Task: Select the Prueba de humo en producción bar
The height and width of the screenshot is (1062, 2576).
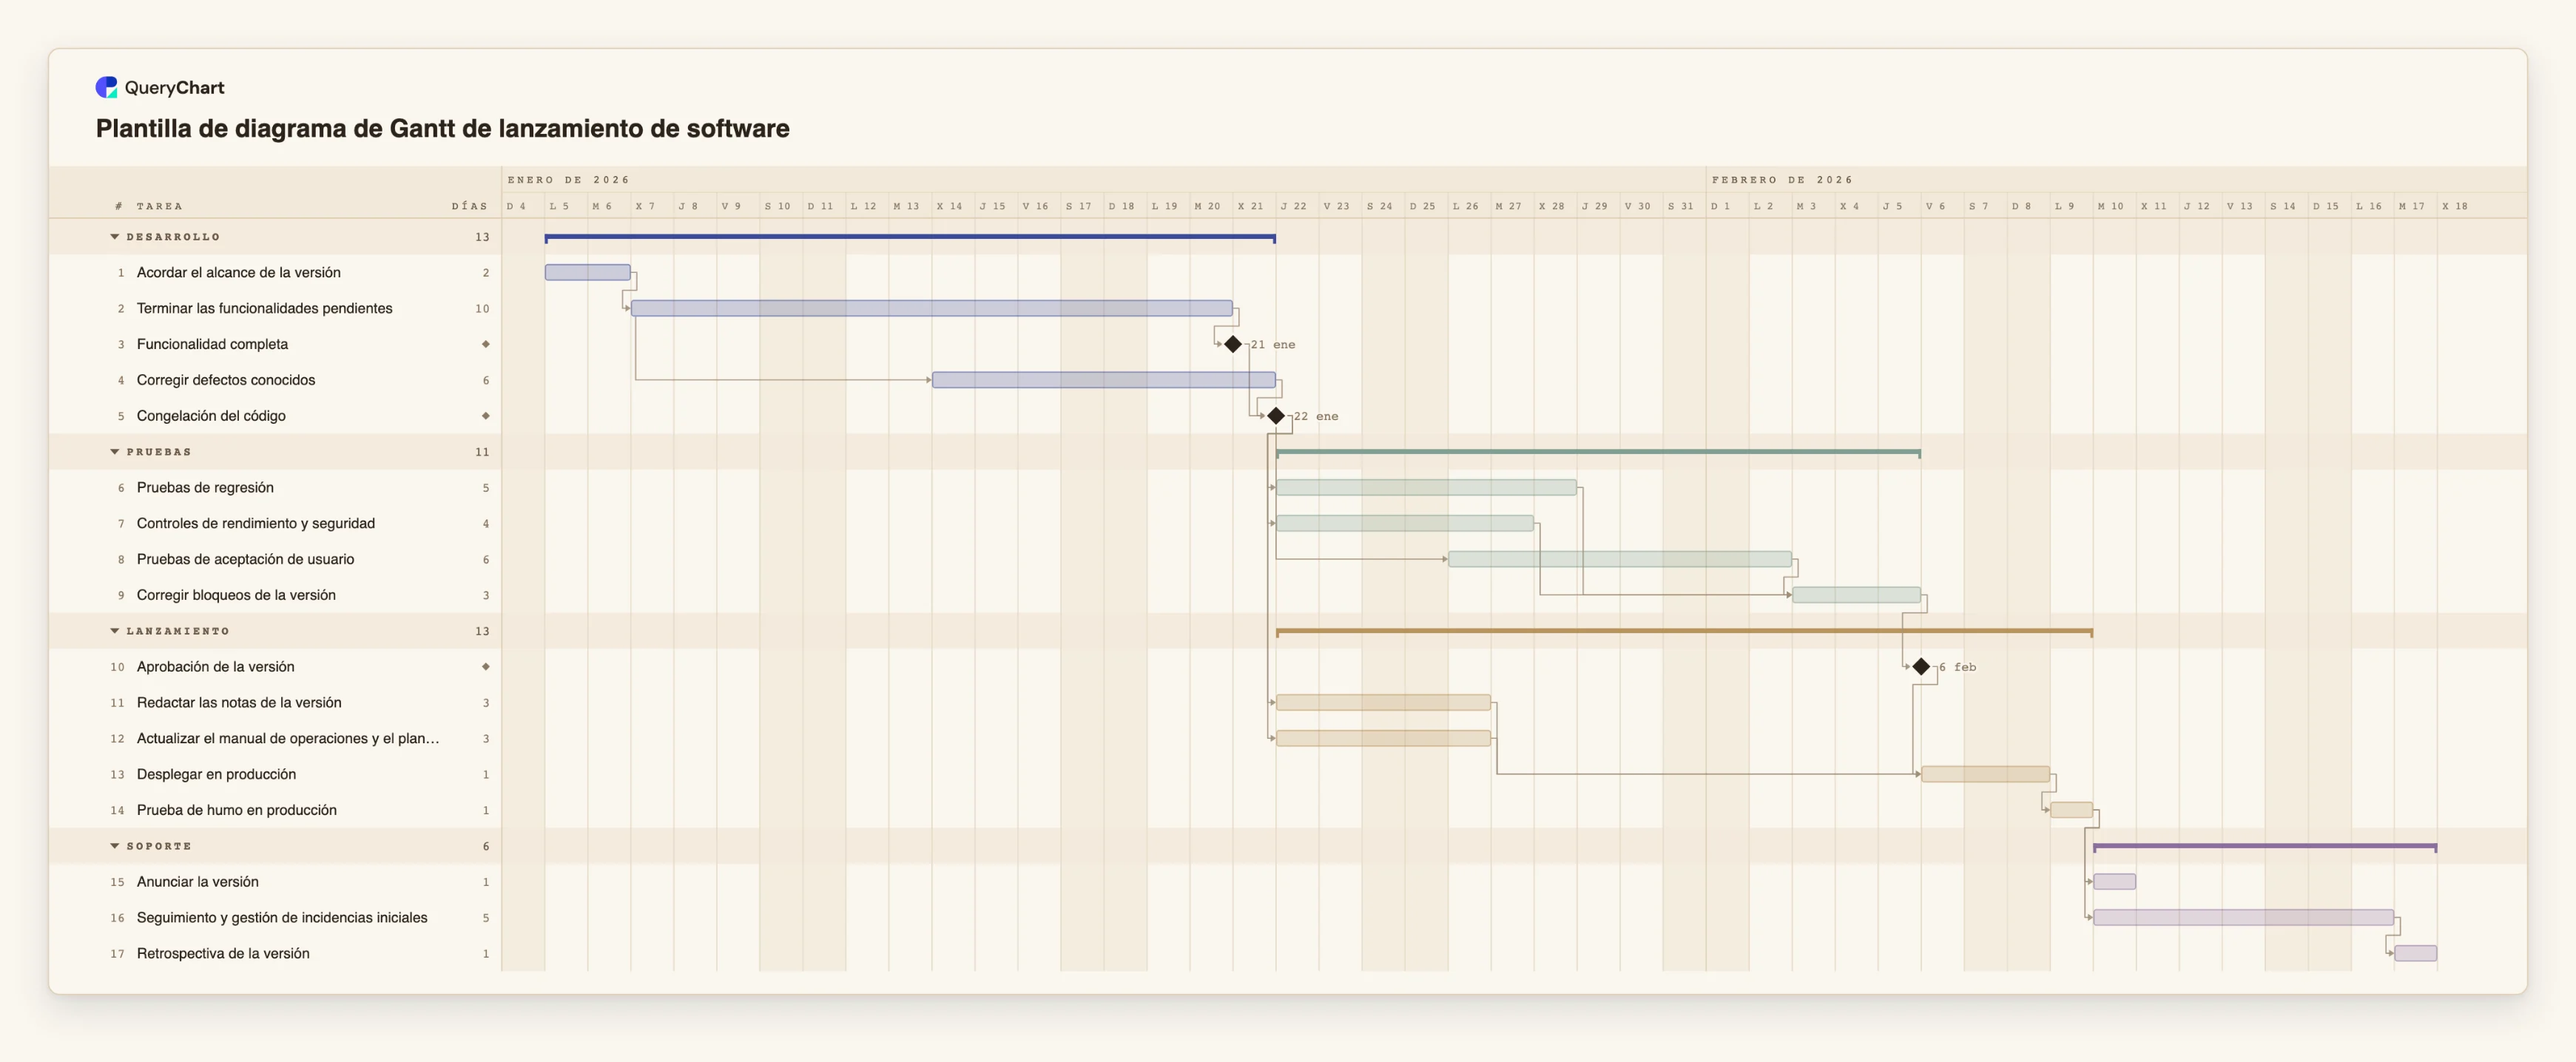Action: [x=2072, y=810]
